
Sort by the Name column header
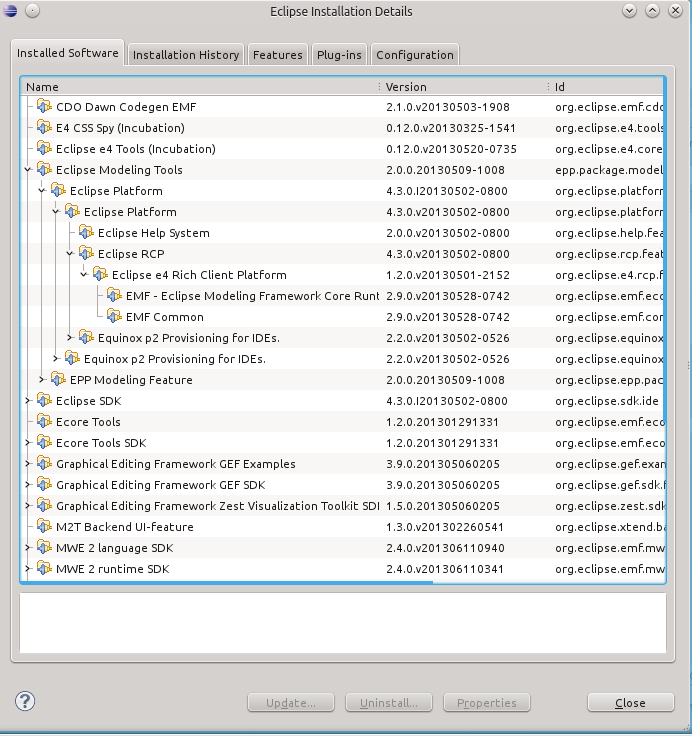click(x=200, y=87)
